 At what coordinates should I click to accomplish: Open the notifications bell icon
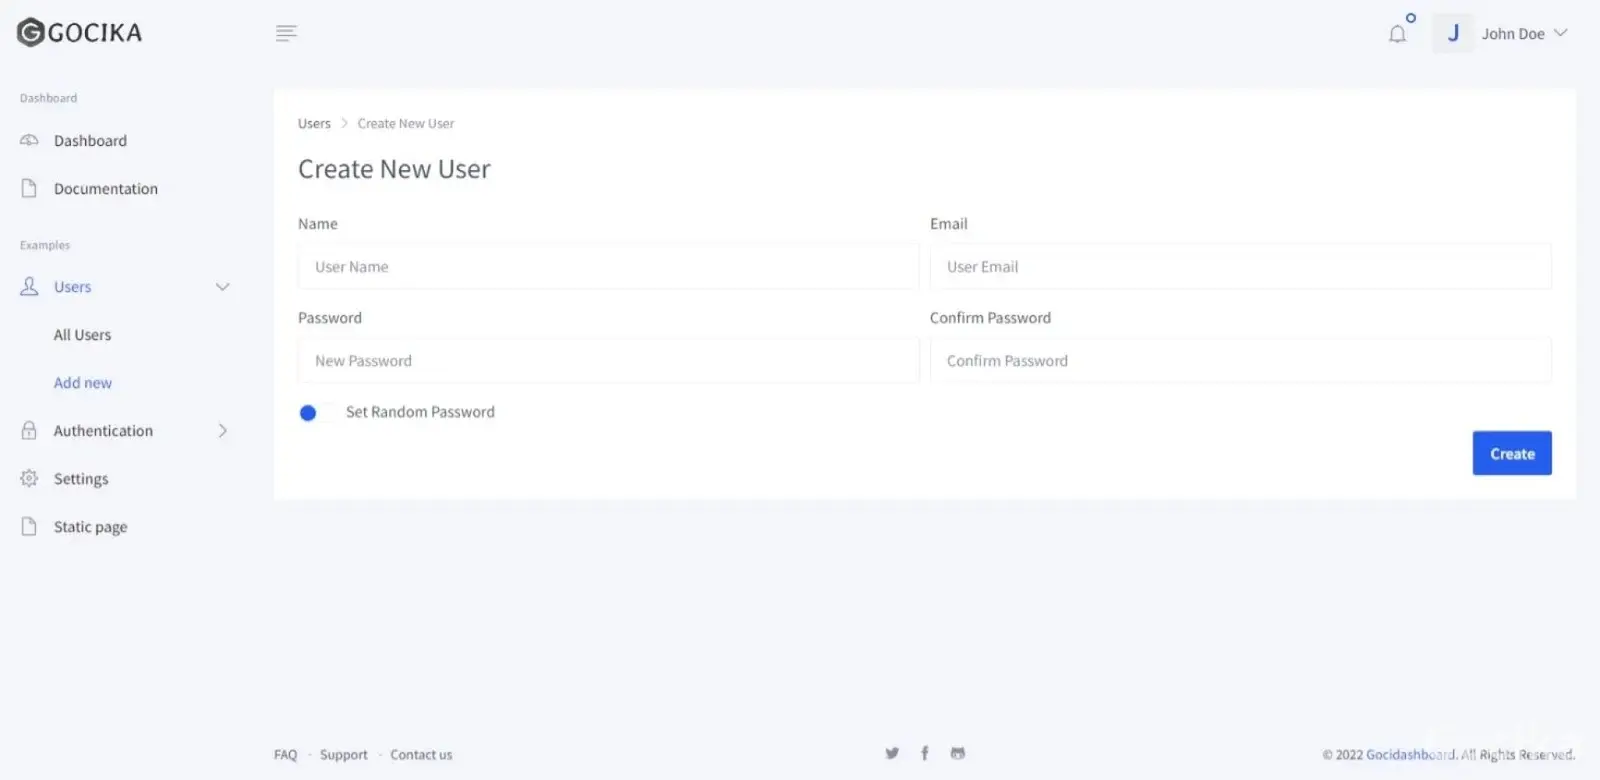1397,34
